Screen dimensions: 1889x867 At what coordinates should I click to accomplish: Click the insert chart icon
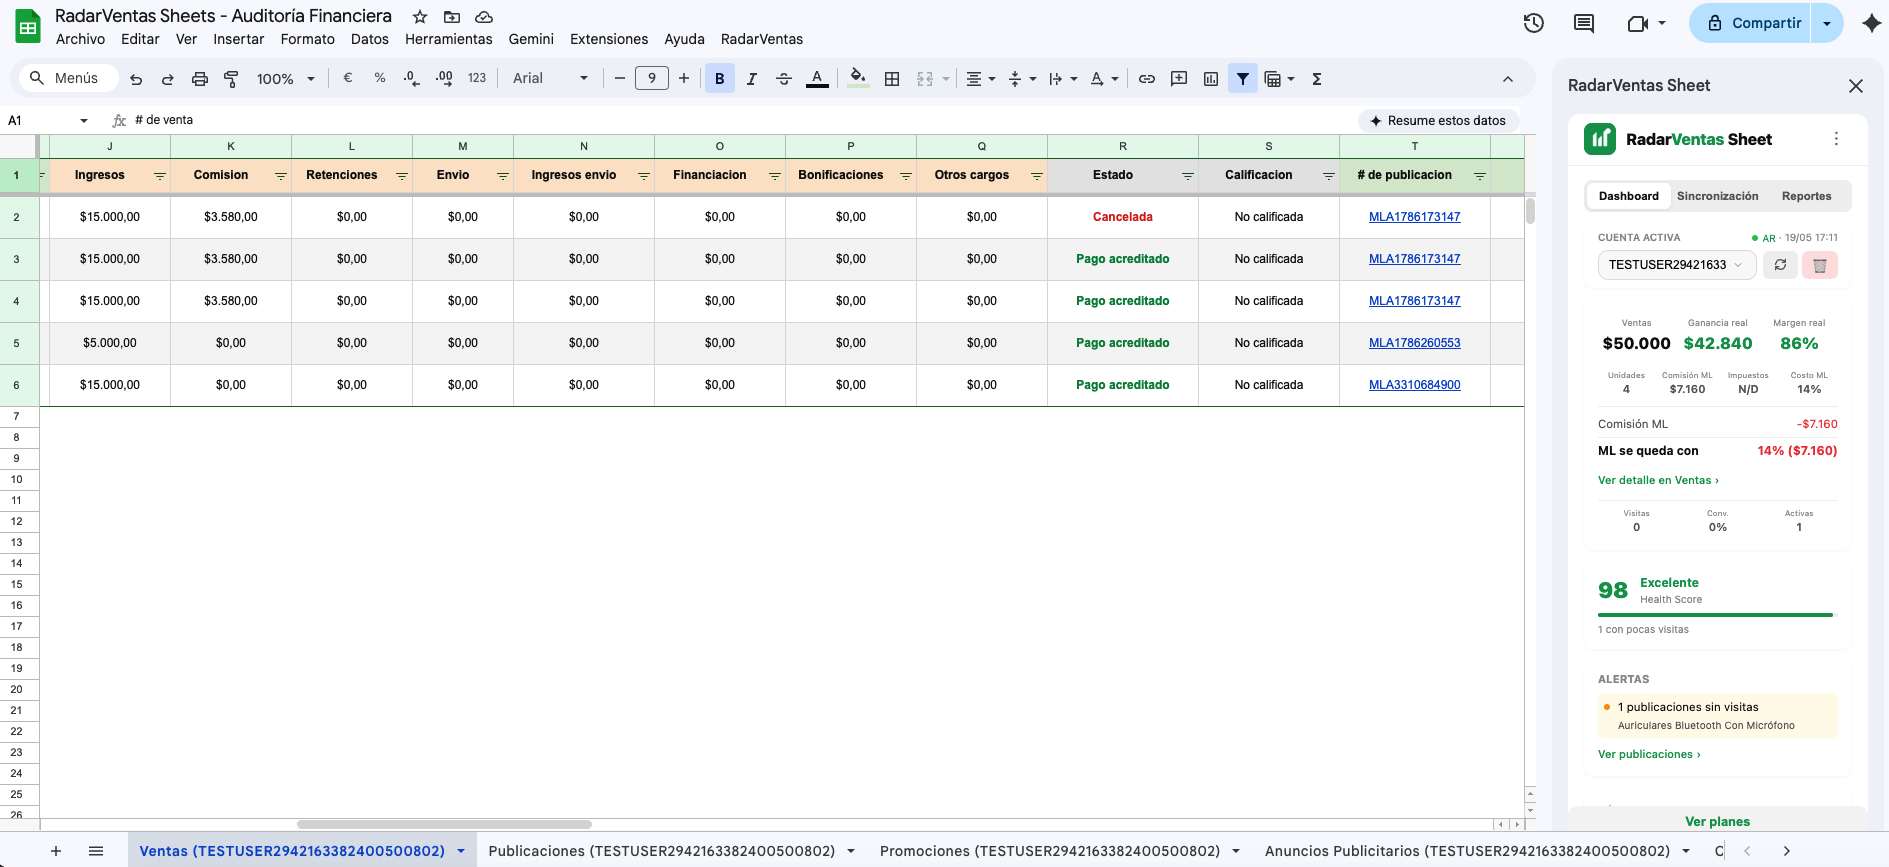click(x=1211, y=78)
